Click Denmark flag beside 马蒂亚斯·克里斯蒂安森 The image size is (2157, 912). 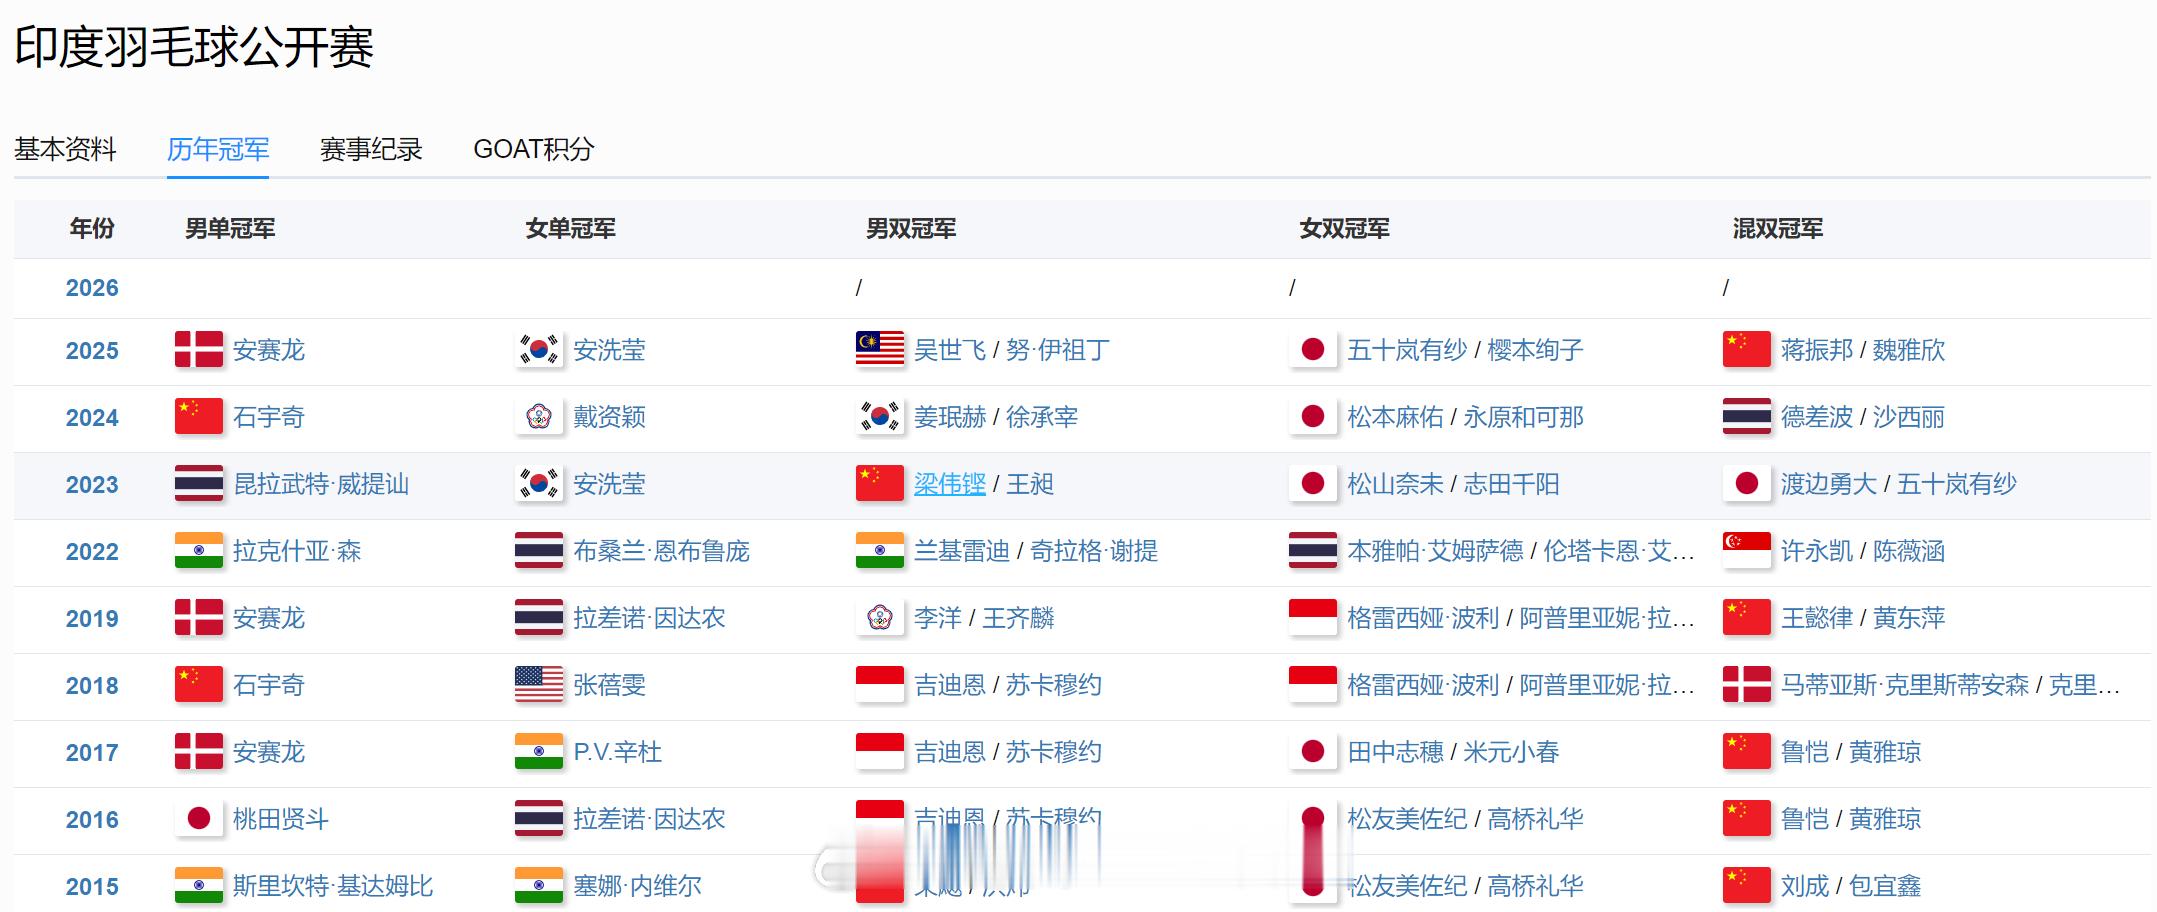[x=1747, y=685]
